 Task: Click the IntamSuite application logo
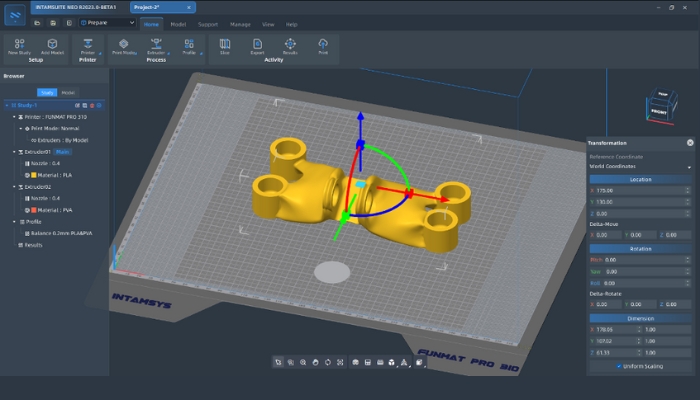15,15
